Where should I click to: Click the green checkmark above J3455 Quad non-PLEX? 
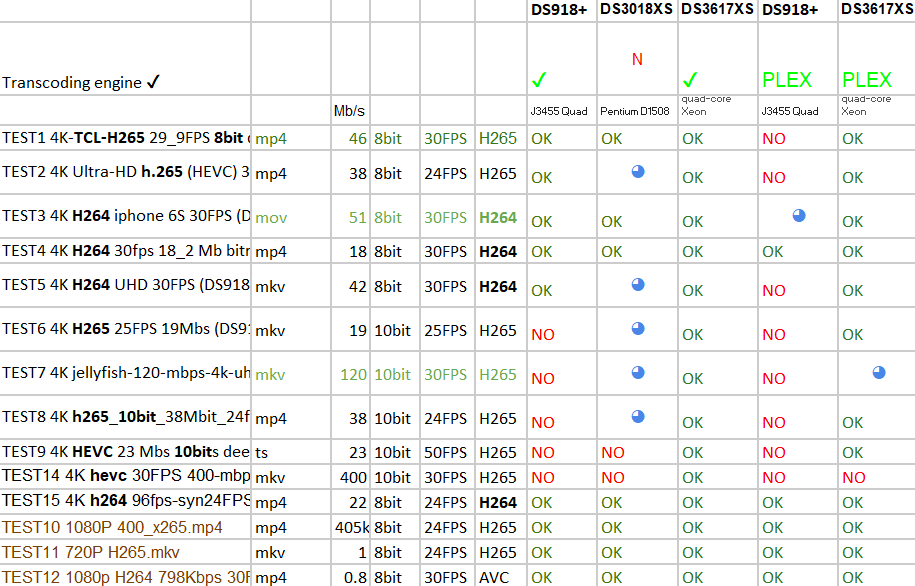tap(539, 80)
